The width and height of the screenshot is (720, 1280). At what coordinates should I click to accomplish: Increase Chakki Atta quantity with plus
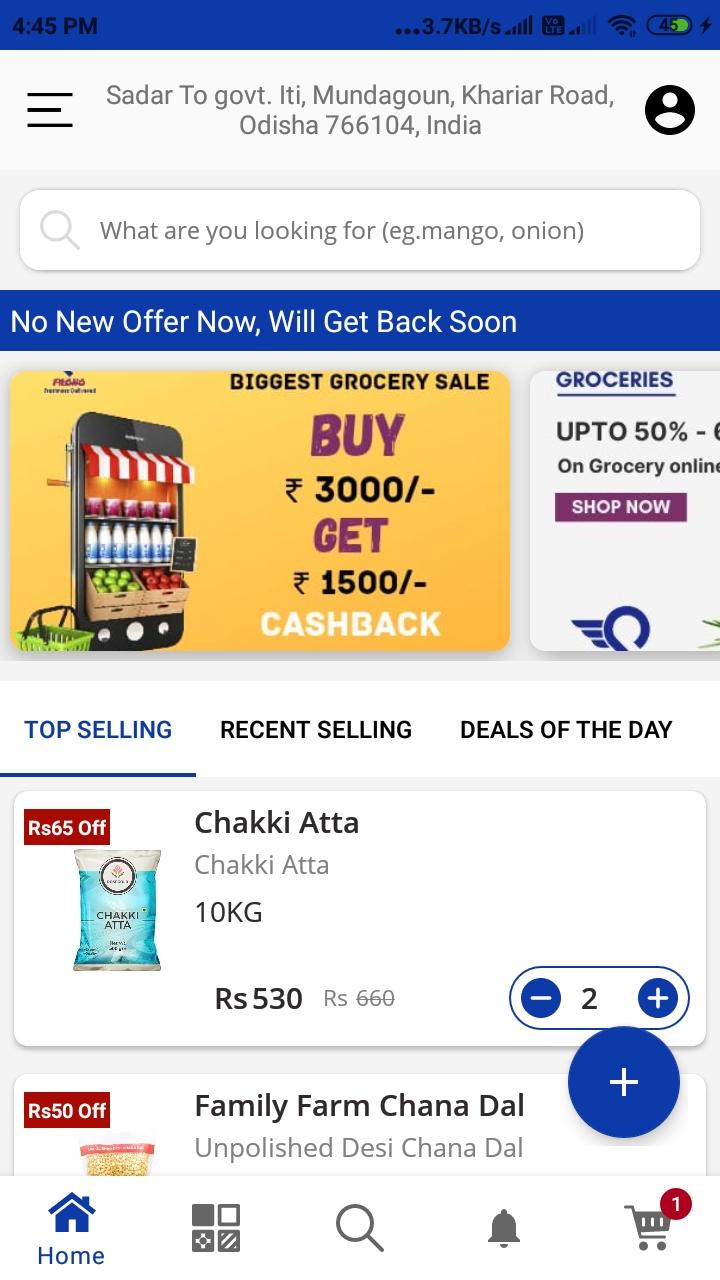click(658, 998)
